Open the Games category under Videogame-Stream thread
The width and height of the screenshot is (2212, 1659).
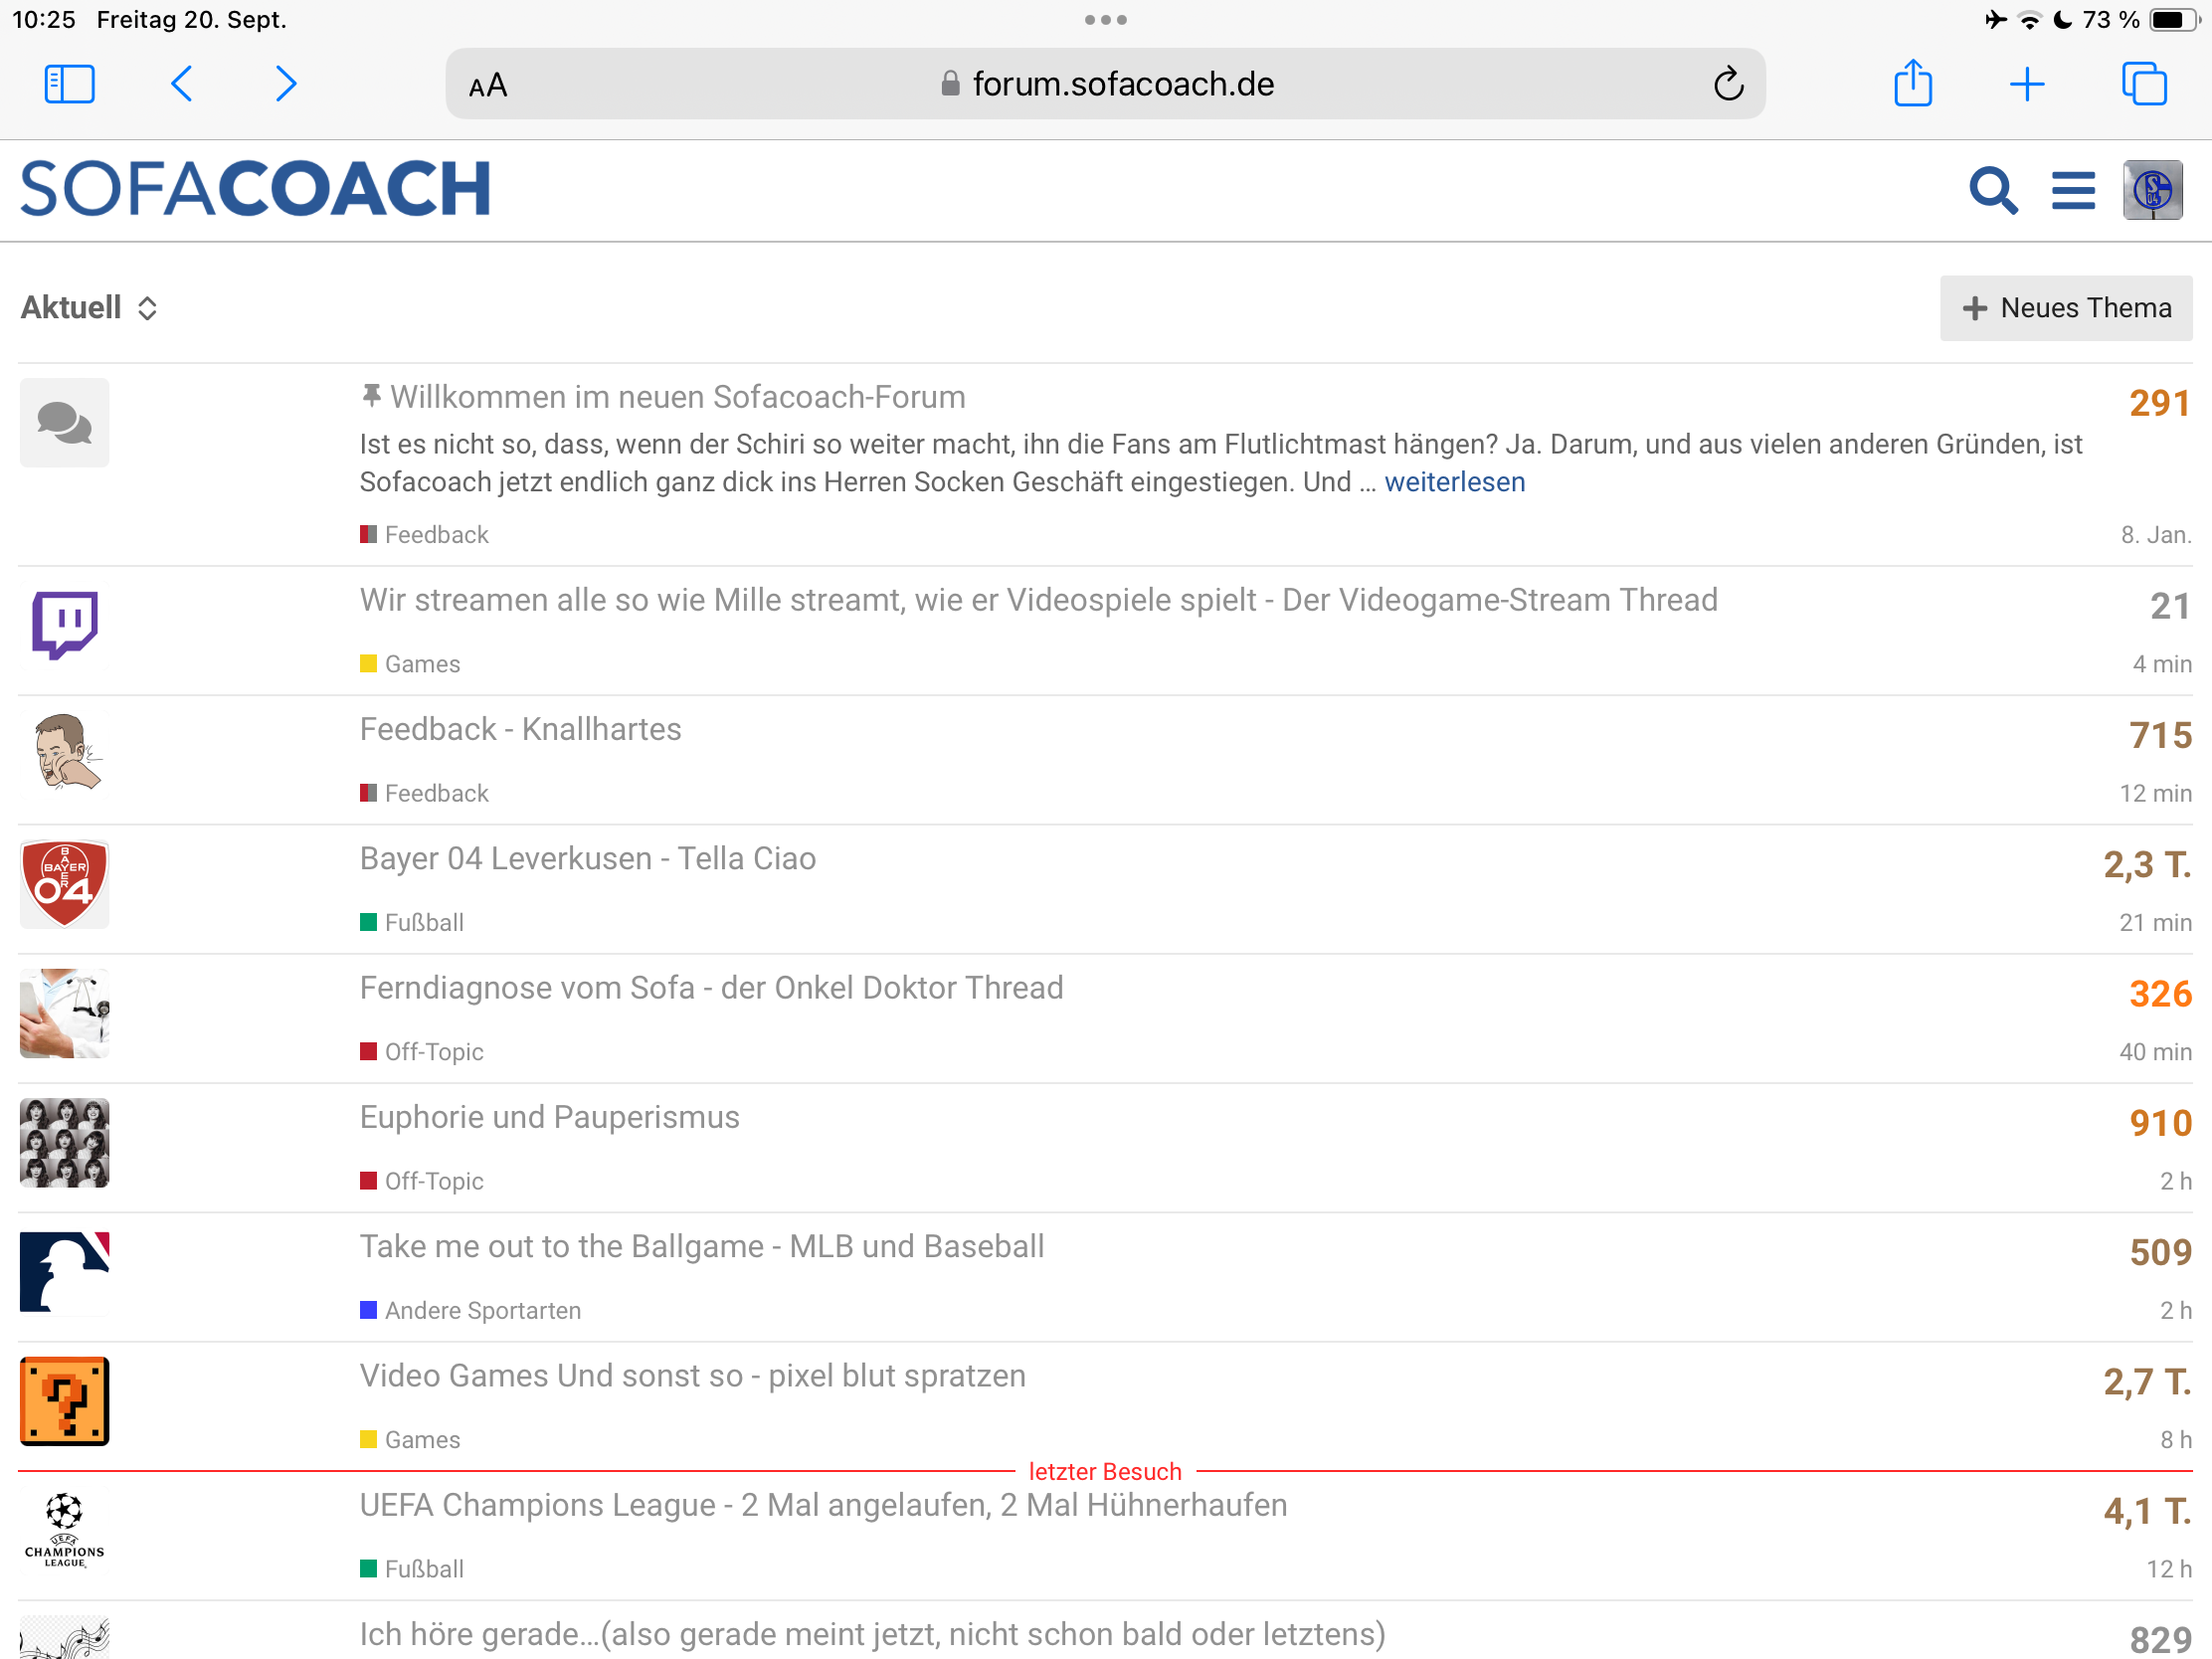[x=421, y=664]
